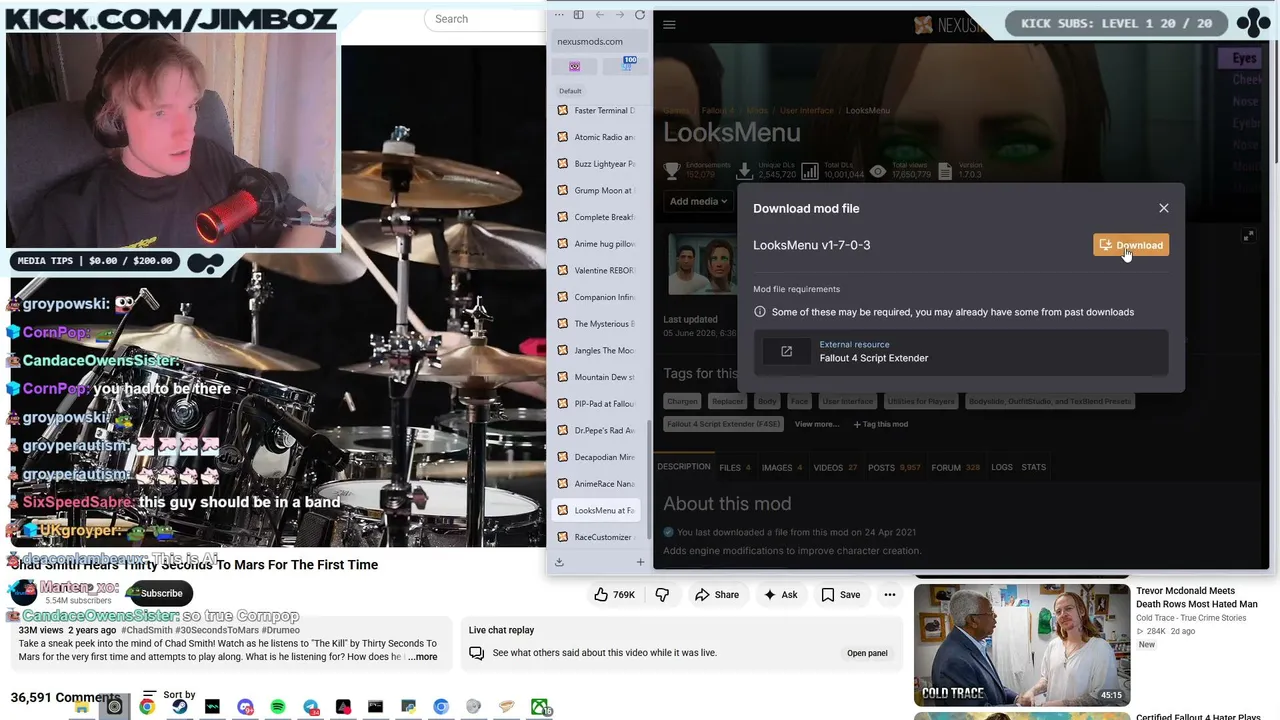Screen dimensions: 1280x720
Task: Switch to the RaceCustomizer tab
Action: coord(598,537)
